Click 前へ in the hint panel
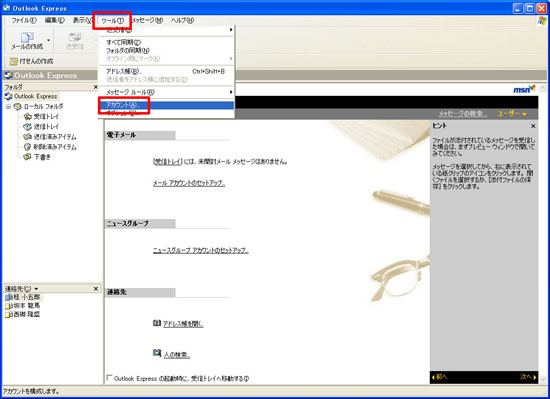Image resolution: width=550 pixels, height=399 pixels. tap(440, 377)
